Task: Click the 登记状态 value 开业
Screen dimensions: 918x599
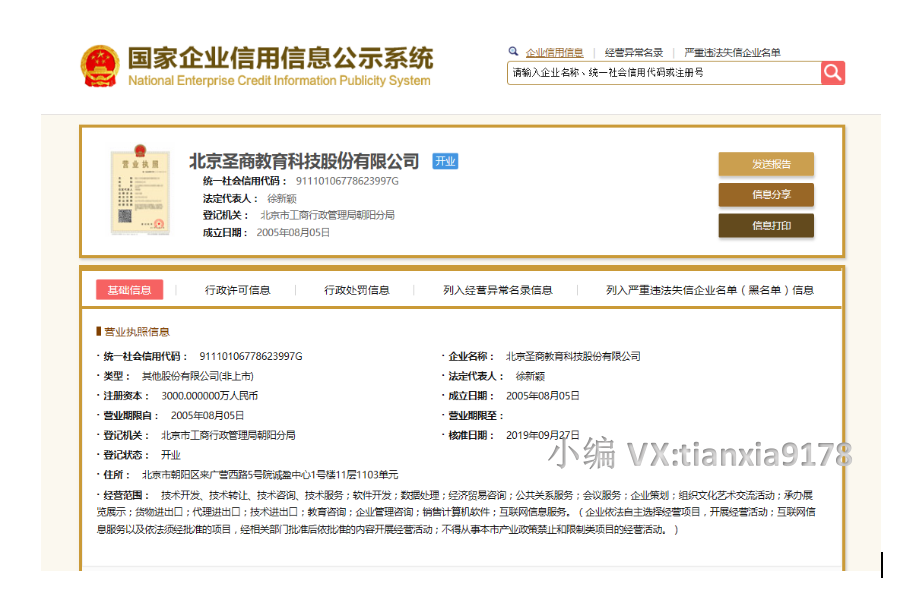Action: 171,455
